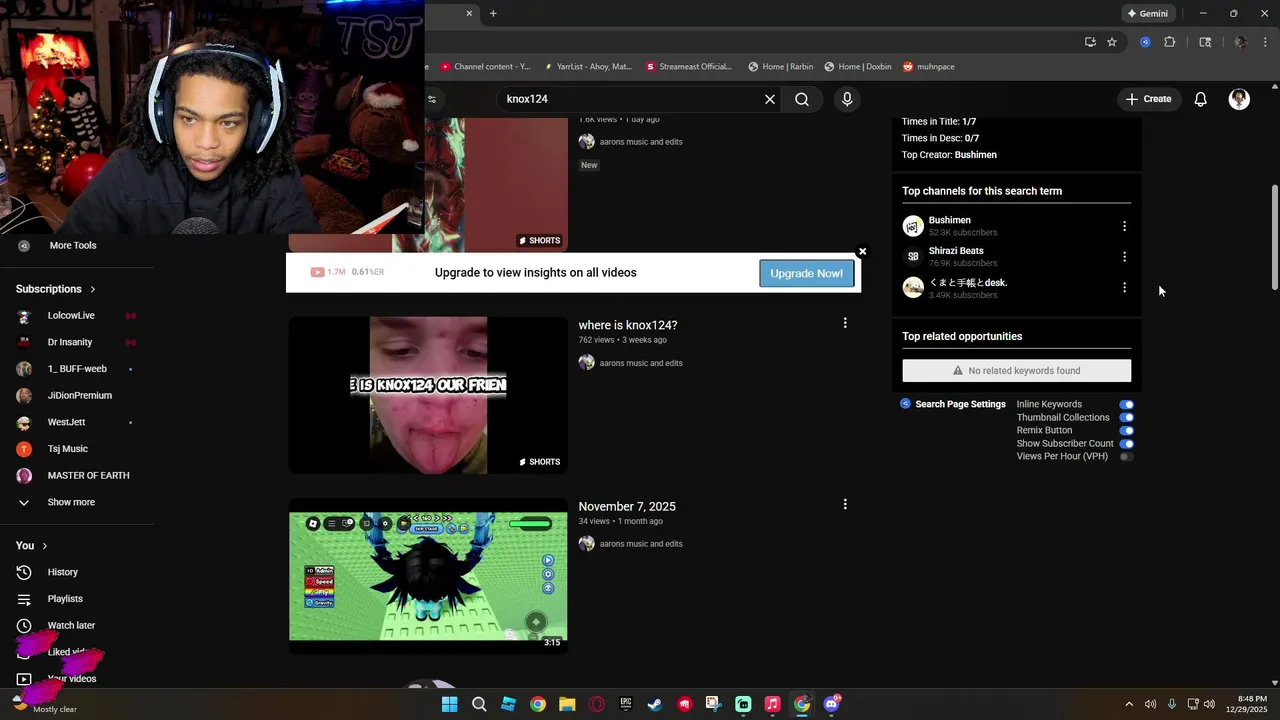Screen dimensions: 1280x720
Task: Open the 1_ BUFF-weeb subscription
Action: coord(77,369)
